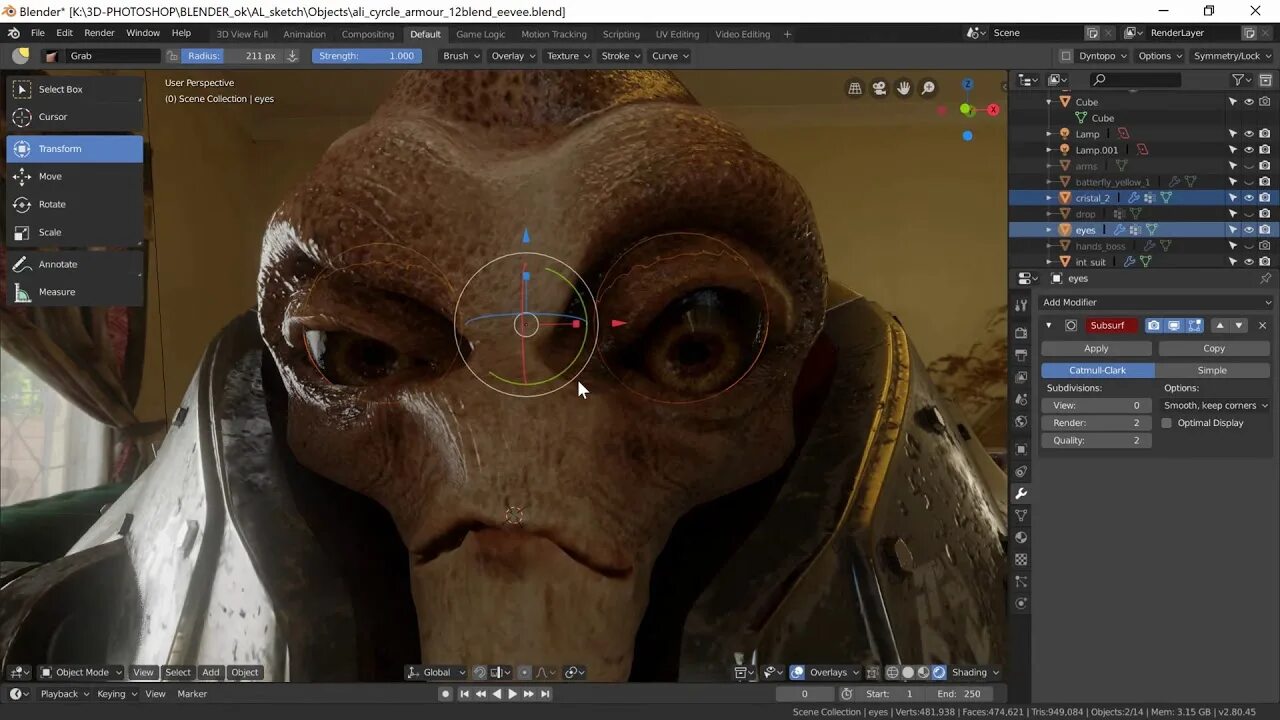Select the Annotate tool
Image resolution: width=1280 pixels, height=720 pixels.
coord(75,264)
